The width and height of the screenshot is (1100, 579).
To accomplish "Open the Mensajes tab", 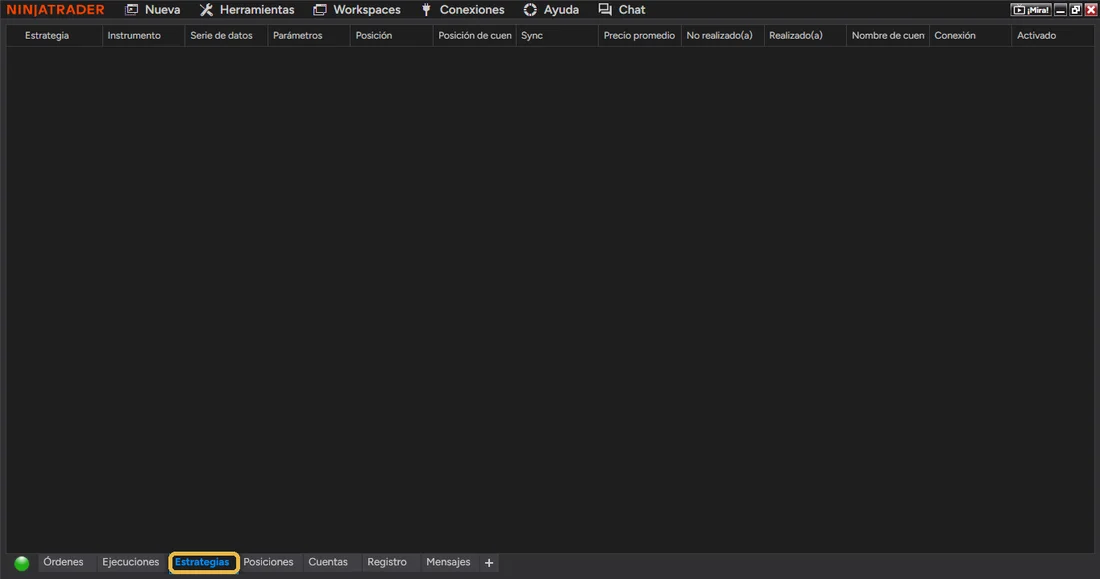I will click(448, 562).
